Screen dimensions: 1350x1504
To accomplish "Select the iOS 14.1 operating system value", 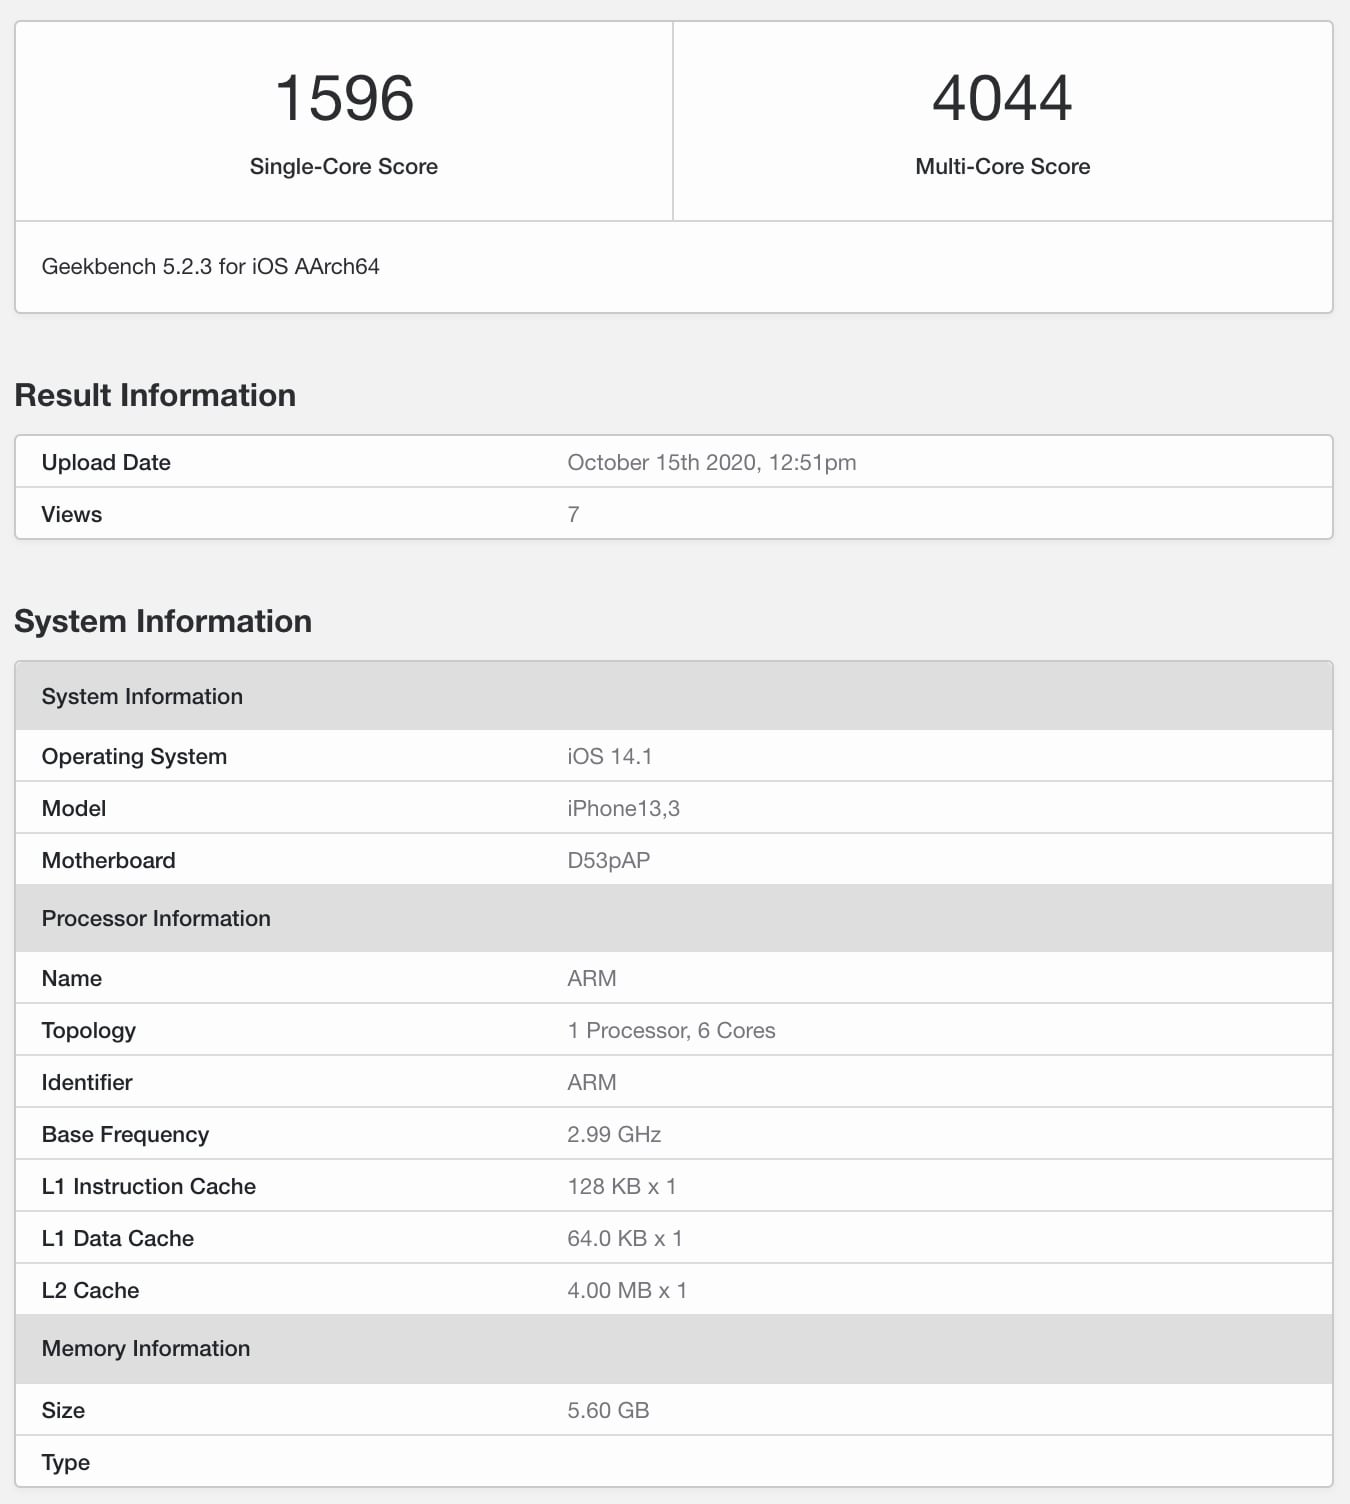I will tap(609, 756).
